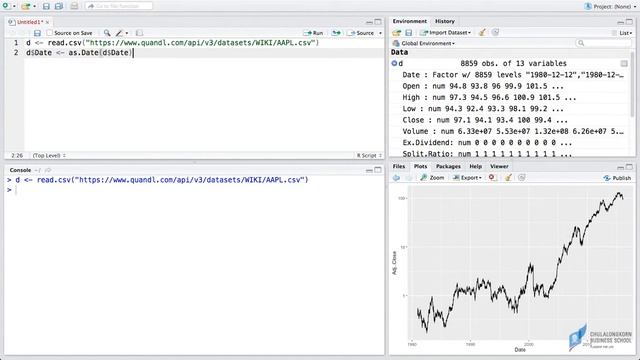Switch to the Help tab

[476, 167]
